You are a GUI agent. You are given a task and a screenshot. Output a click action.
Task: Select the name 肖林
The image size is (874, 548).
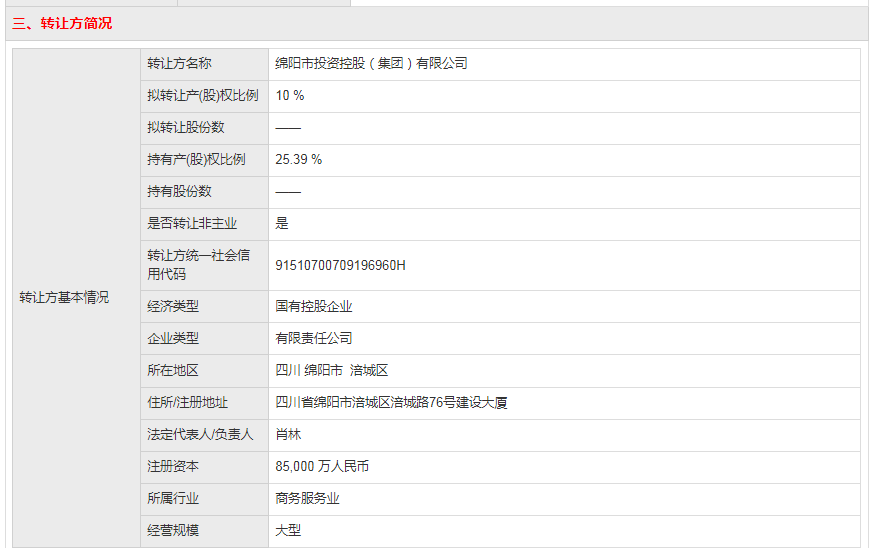pyautogui.click(x=288, y=434)
